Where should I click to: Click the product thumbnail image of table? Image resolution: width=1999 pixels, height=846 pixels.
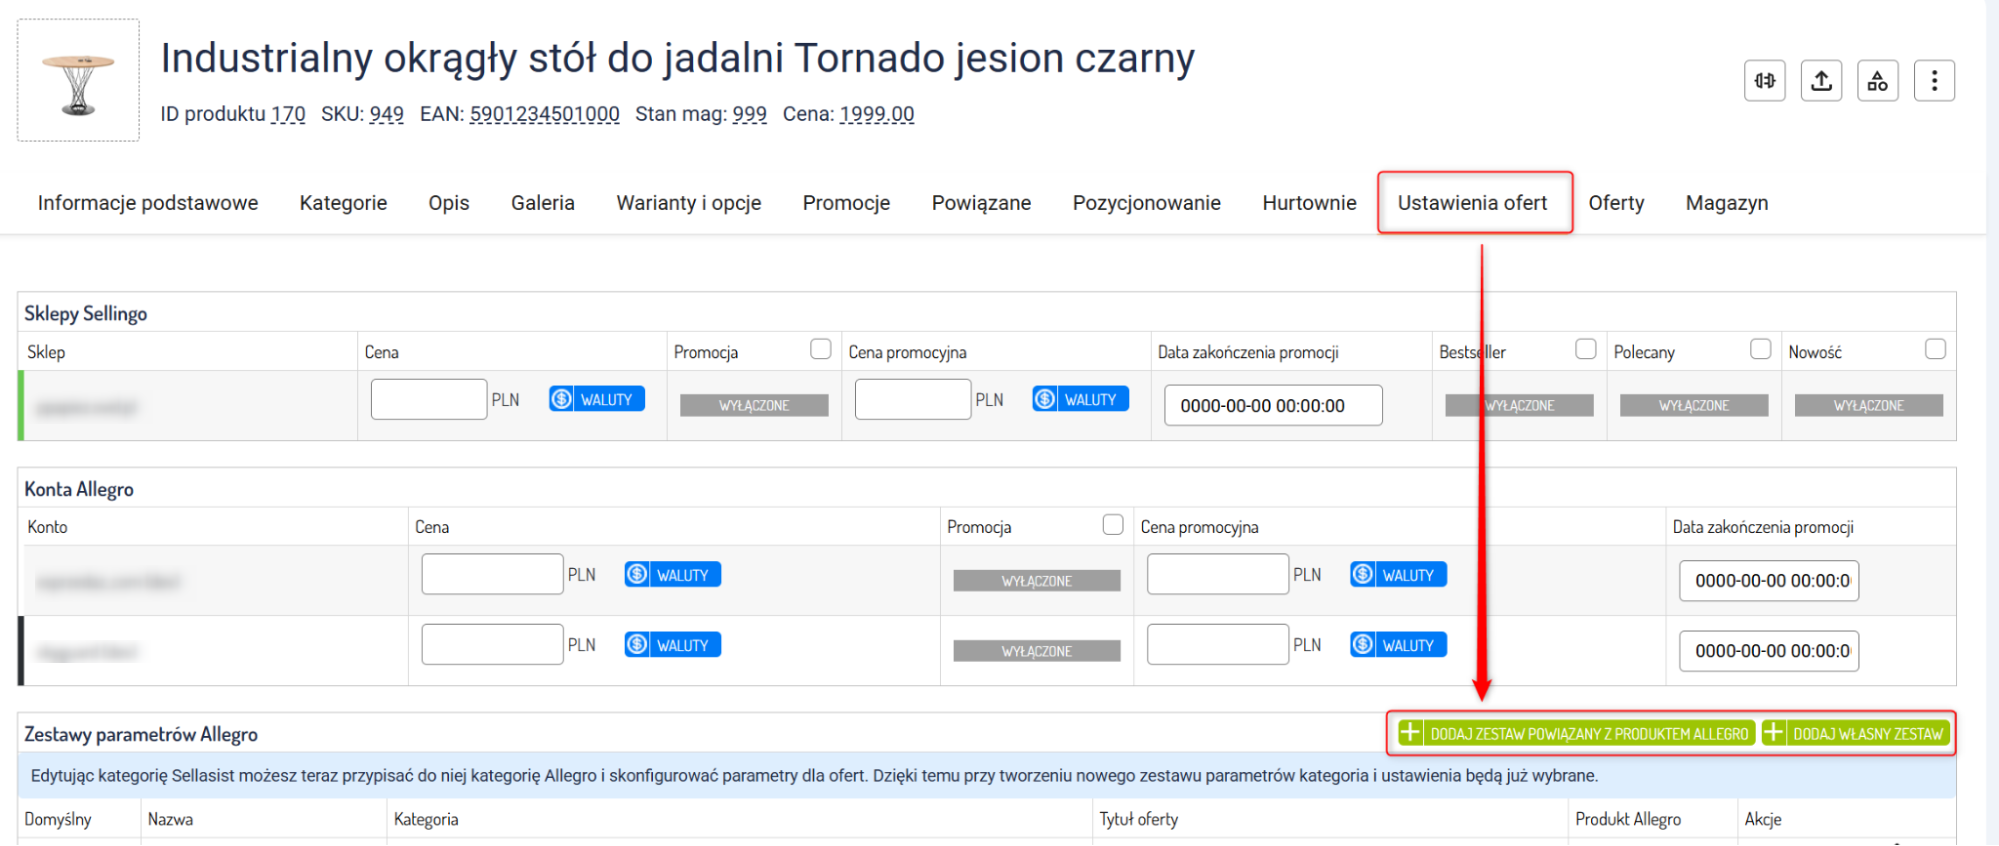click(x=78, y=81)
